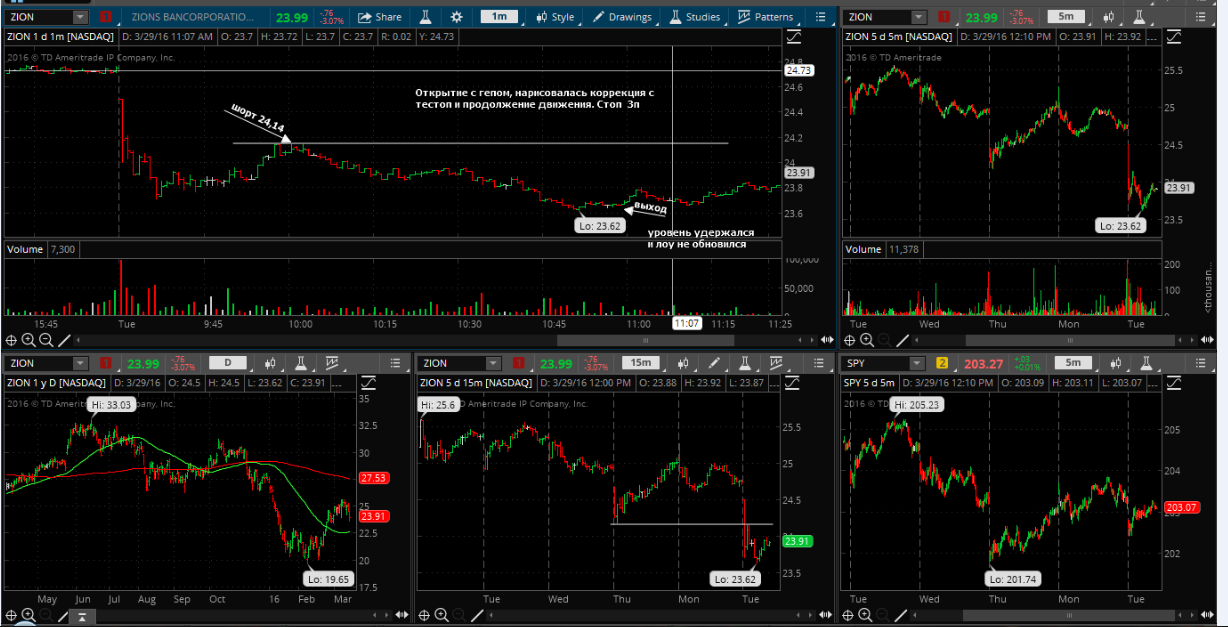Viewport: 1228px width, 627px height.
Task: Toggle the yellow link number 2 on SPY chart
Action: click(941, 363)
